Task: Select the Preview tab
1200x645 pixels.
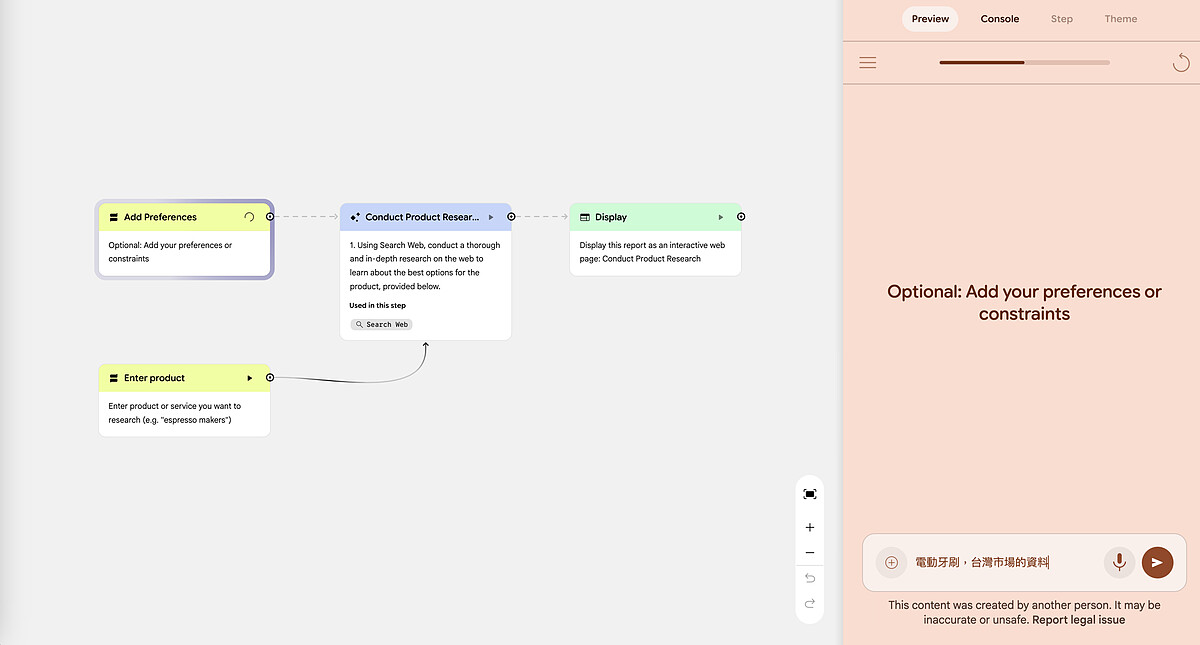Action: 930,19
